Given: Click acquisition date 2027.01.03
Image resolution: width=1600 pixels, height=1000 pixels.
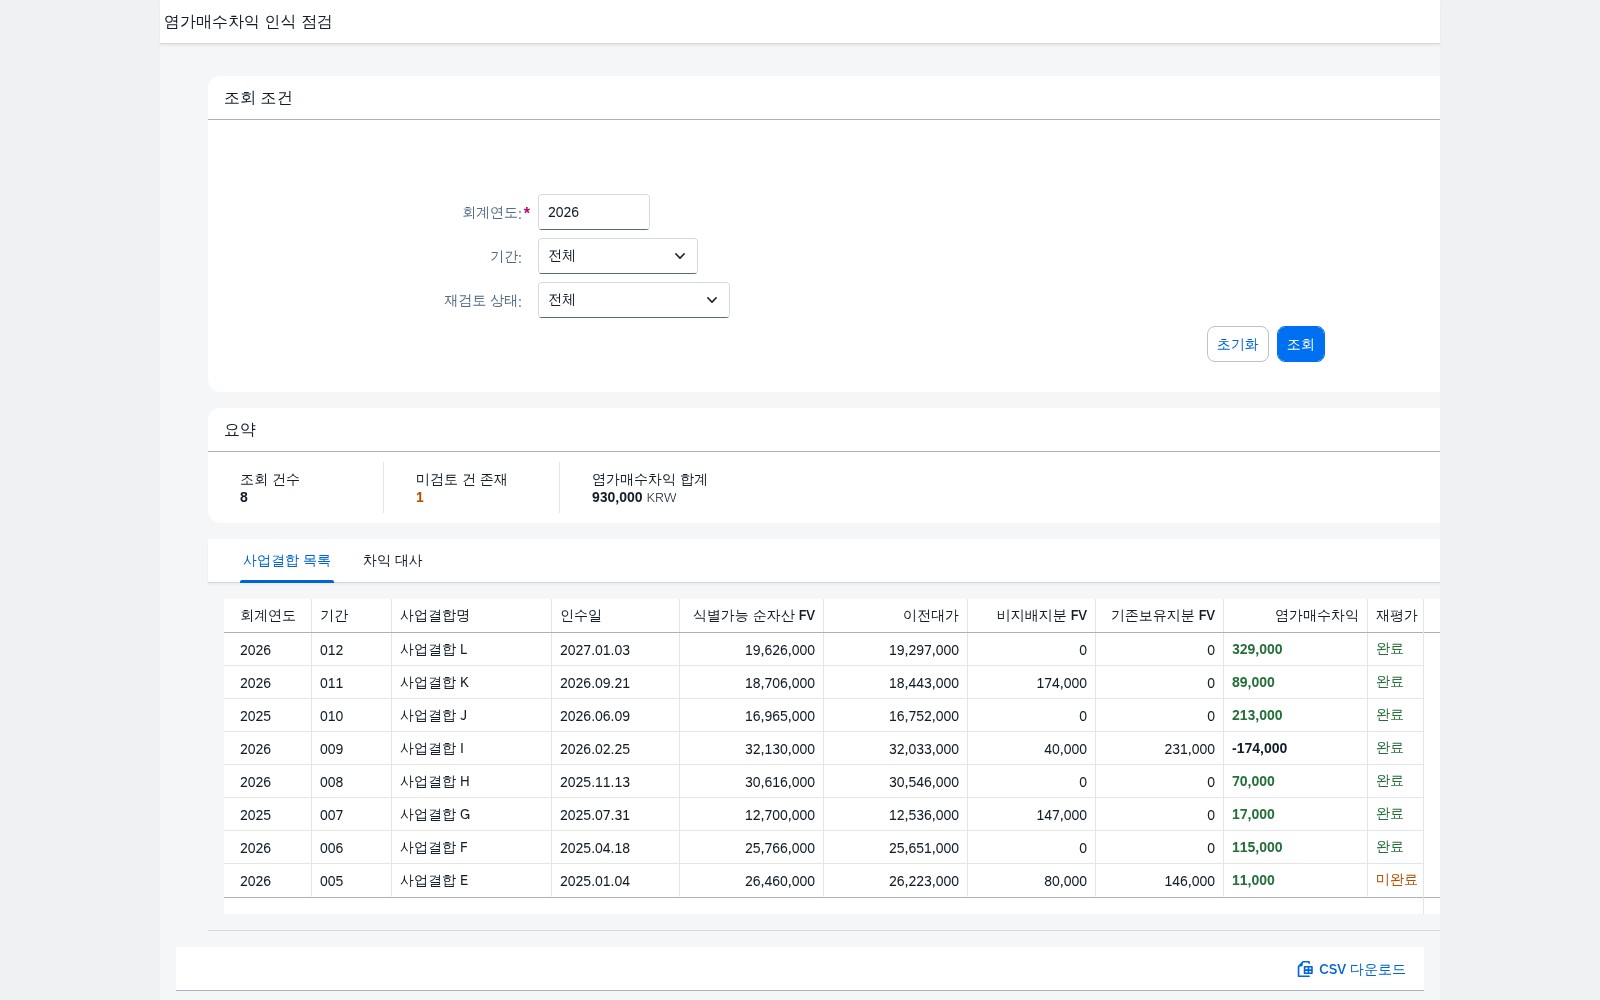Looking at the screenshot, I should click(595, 650).
